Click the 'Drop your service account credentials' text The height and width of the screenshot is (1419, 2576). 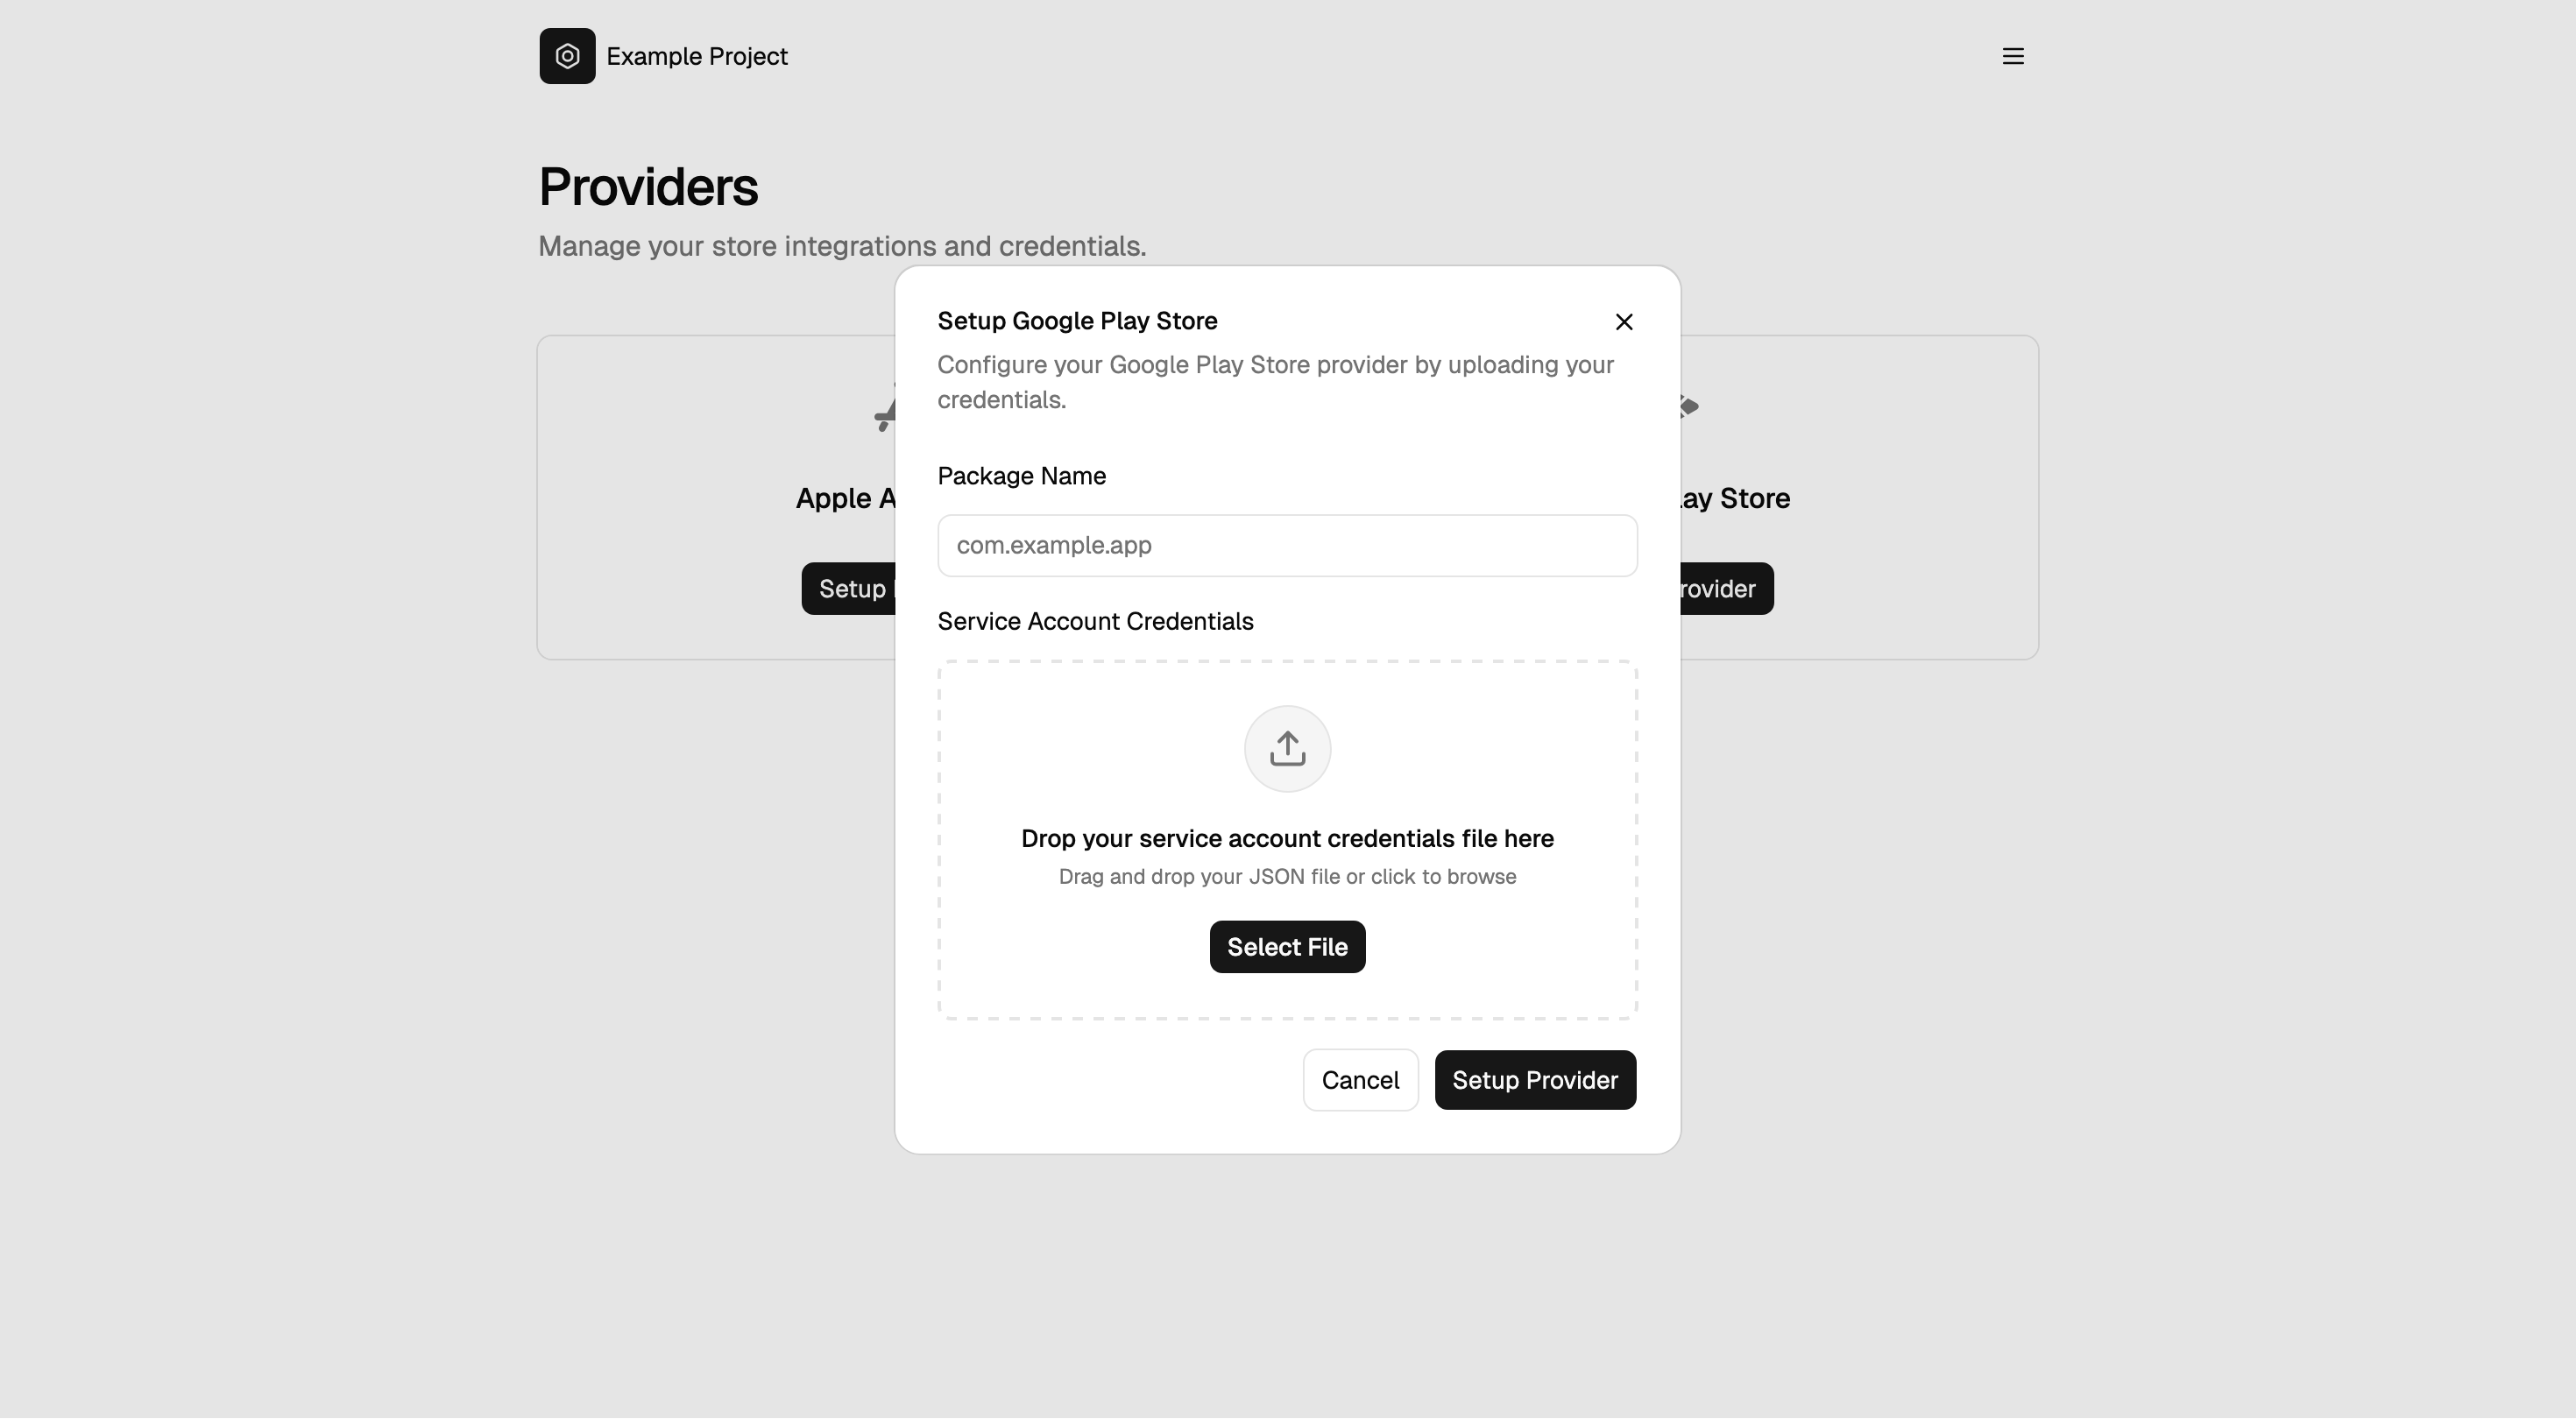(1287, 838)
